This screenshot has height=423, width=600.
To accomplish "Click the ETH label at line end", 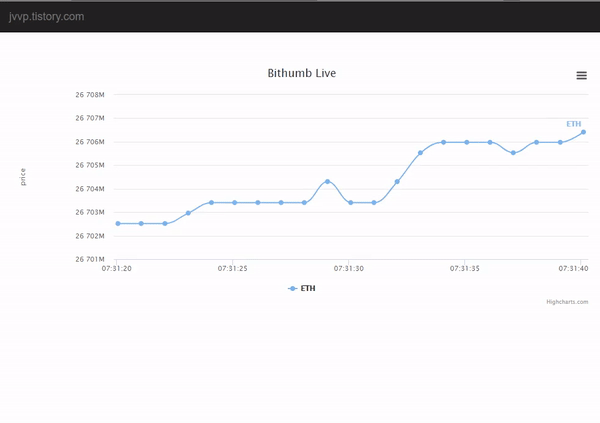I will (574, 124).
